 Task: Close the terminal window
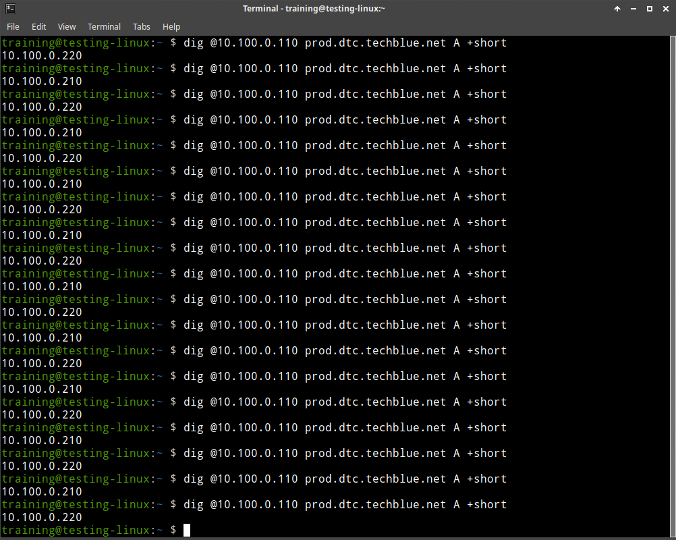[x=666, y=9]
